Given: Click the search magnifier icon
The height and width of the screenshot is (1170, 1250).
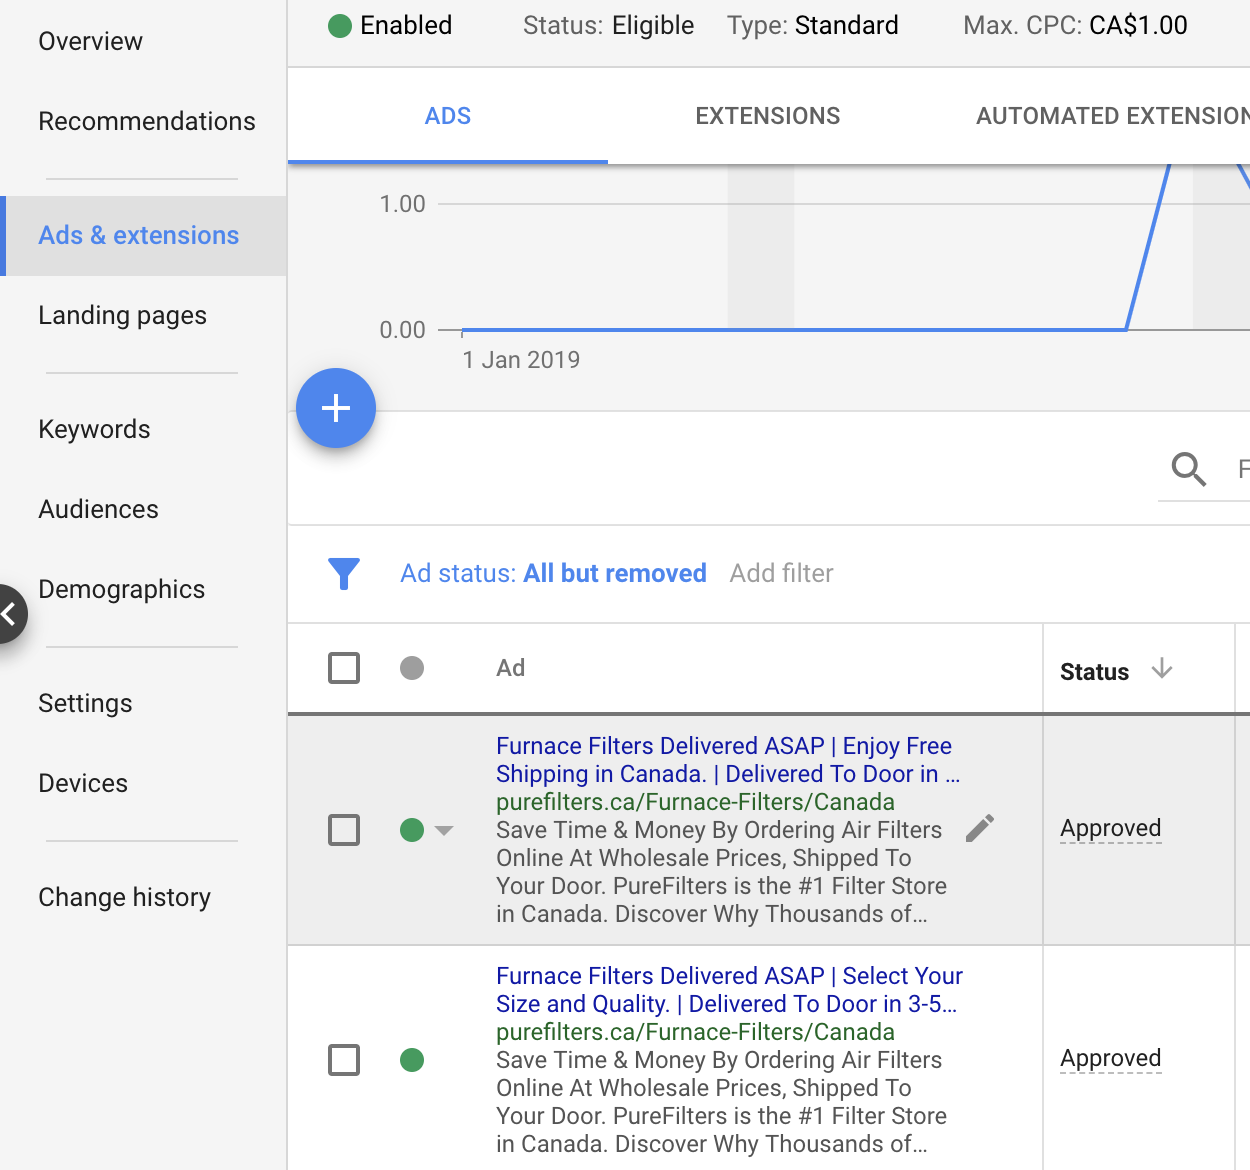Looking at the screenshot, I should 1188,468.
